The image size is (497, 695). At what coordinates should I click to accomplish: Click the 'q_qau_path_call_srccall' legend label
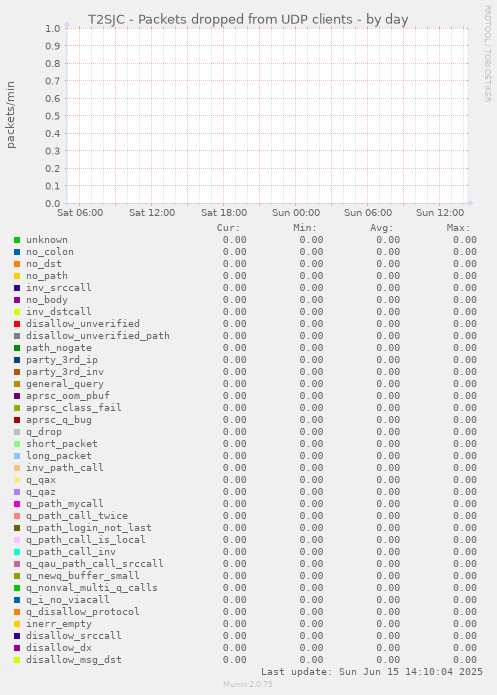[95, 564]
